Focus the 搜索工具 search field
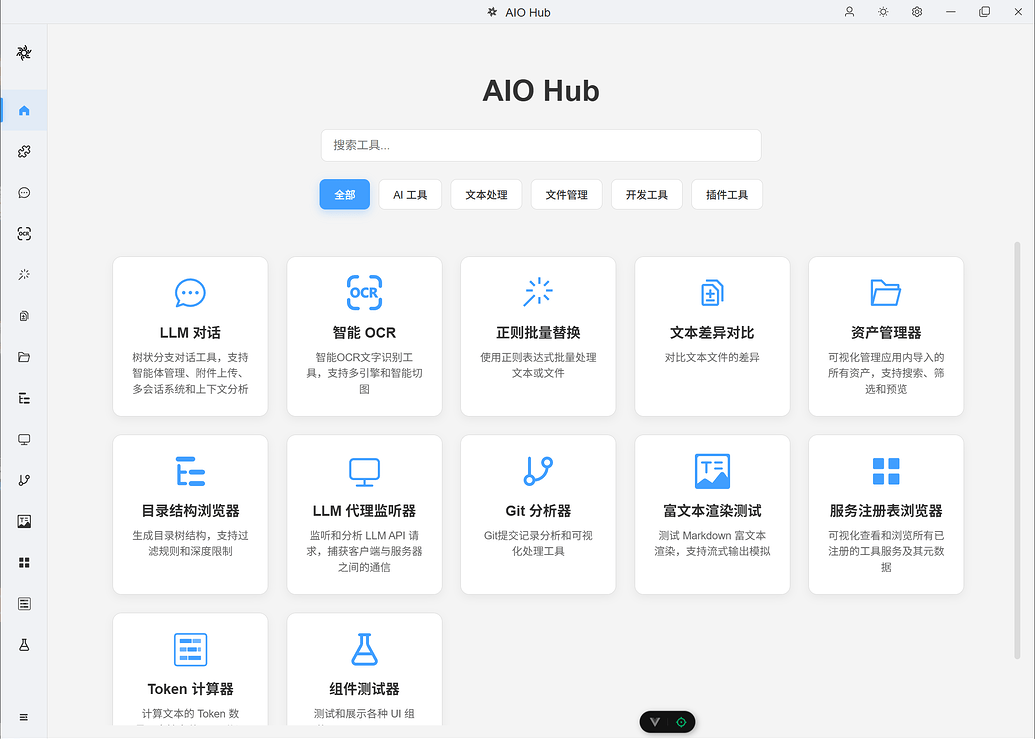 [x=541, y=145]
